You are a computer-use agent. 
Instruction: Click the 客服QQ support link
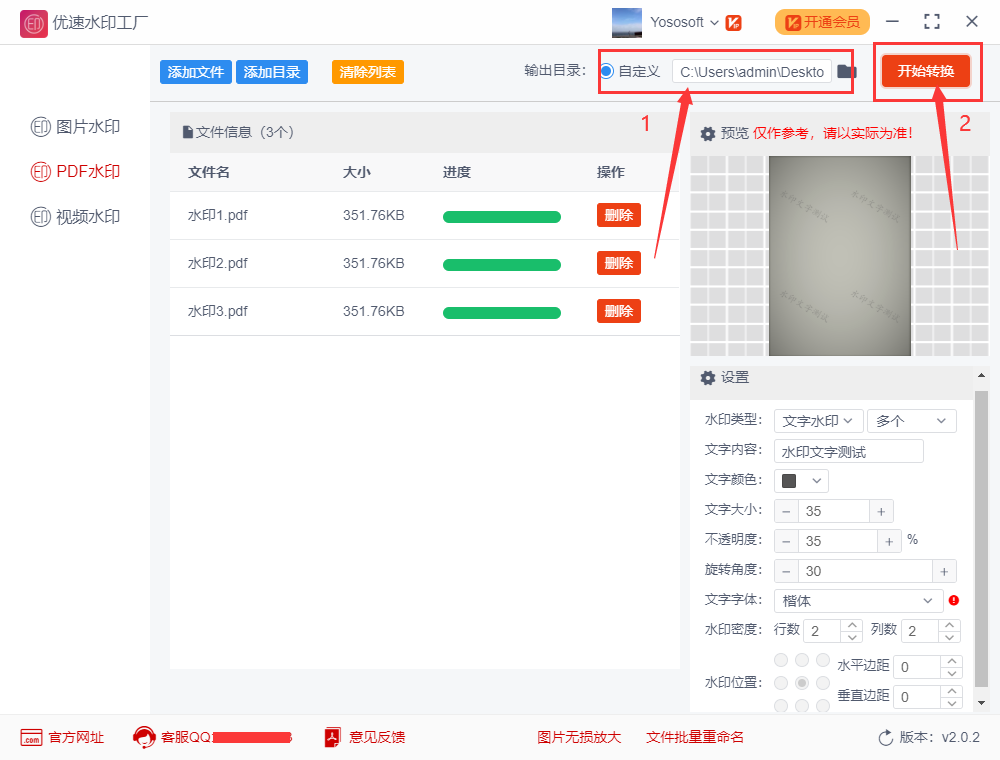click(212, 738)
